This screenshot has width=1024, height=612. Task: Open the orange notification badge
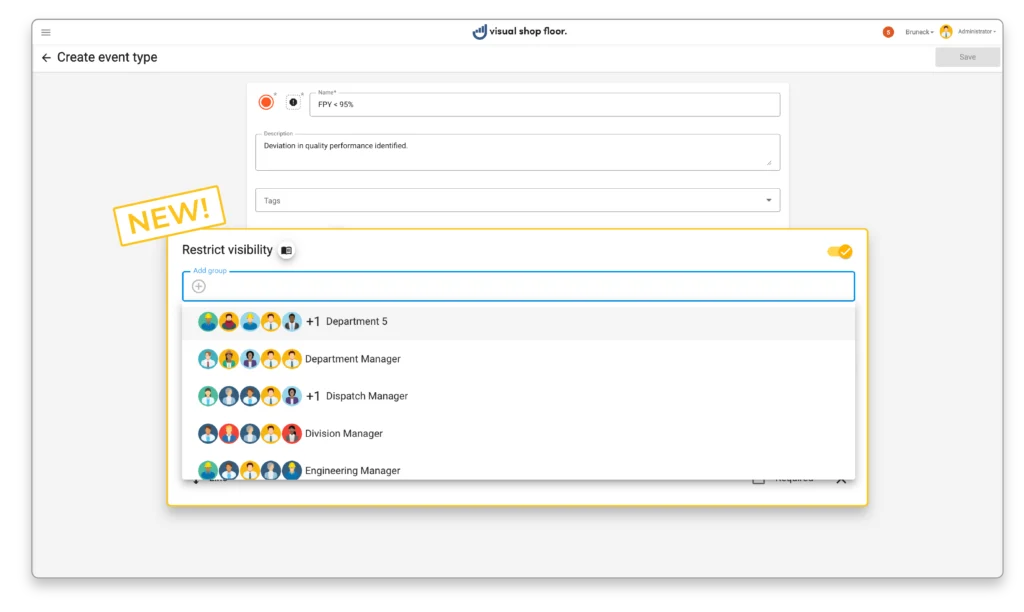point(887,32)
